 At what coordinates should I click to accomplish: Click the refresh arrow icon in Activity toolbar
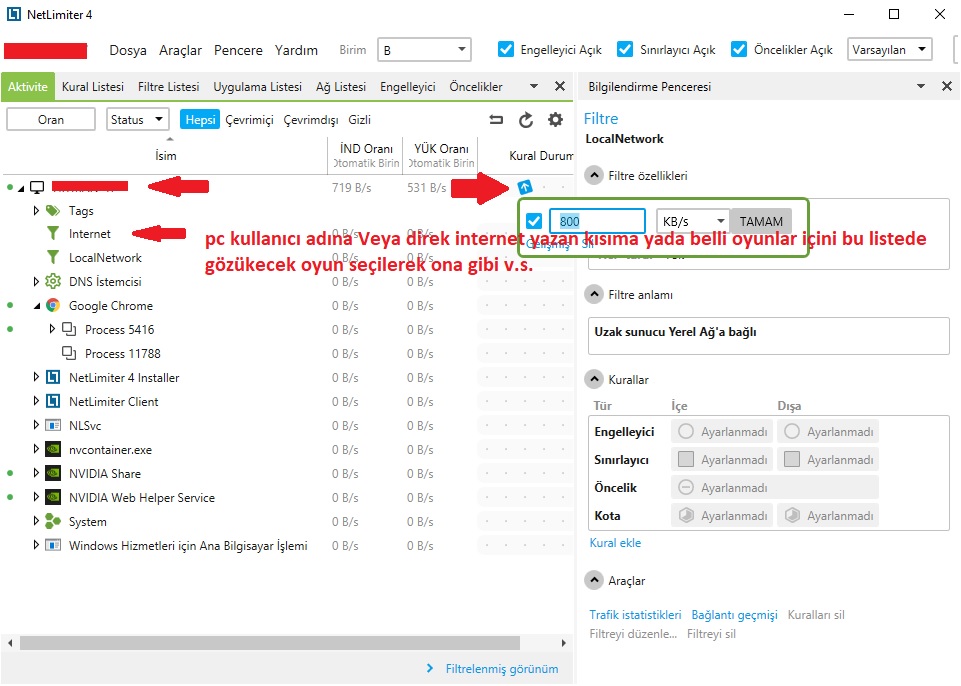pyautogui.click(x=526, y=120)
